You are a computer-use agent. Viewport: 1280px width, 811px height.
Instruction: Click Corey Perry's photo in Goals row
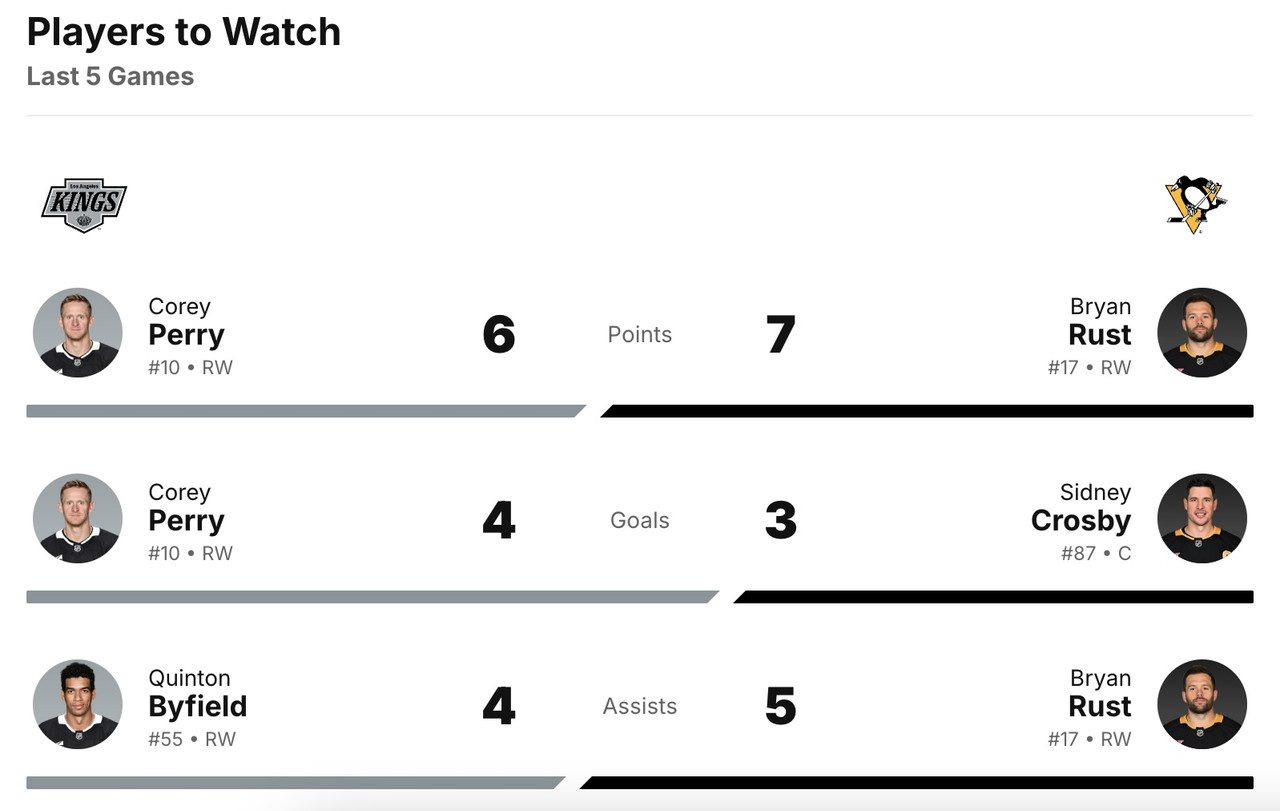coord(78,519)
